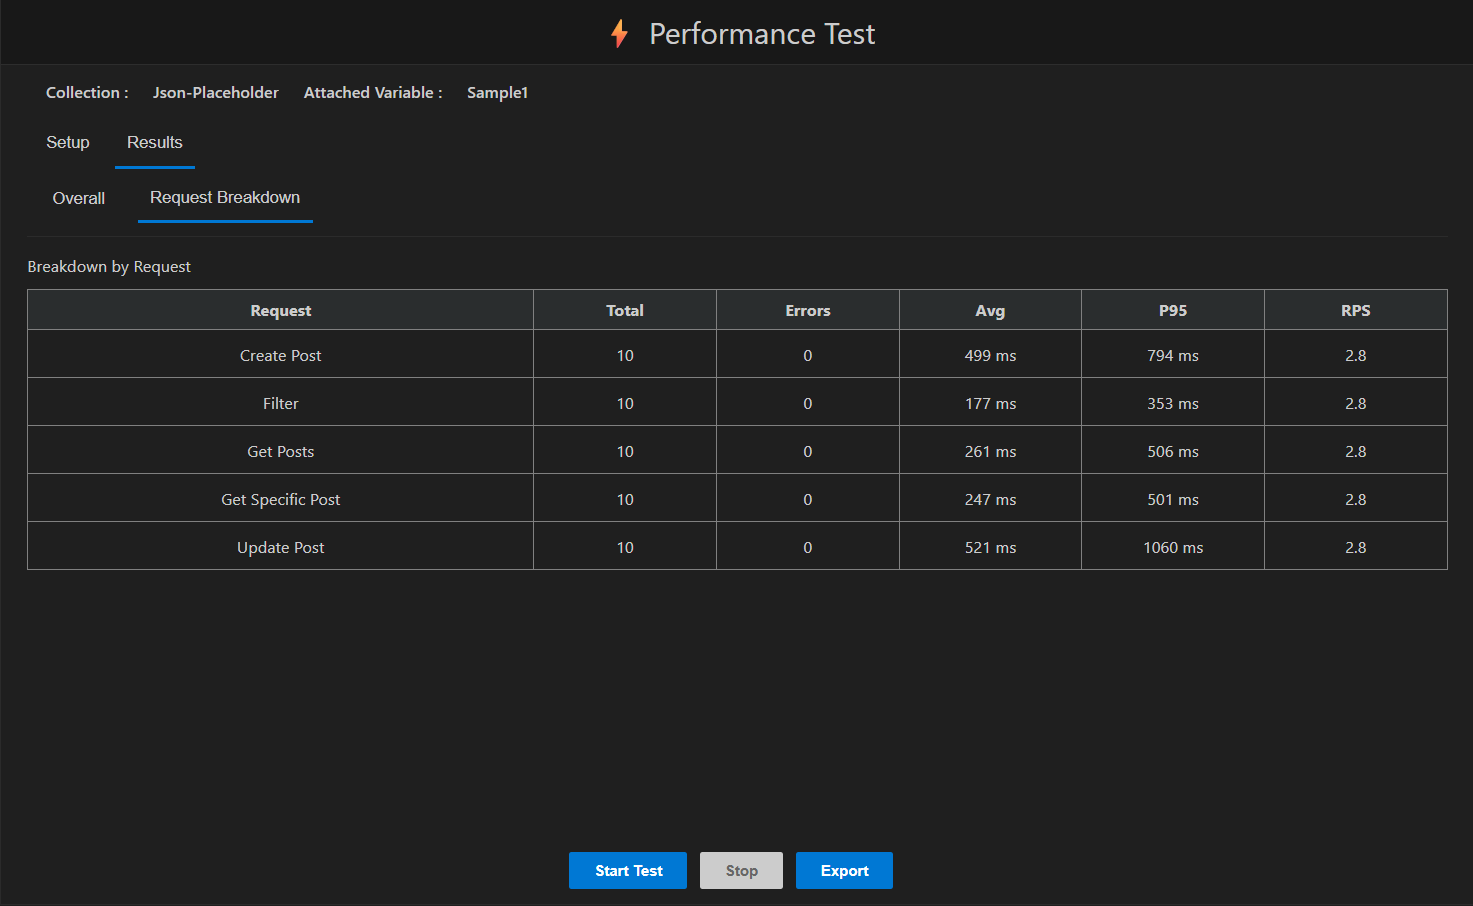1473x906 pixels.
Task: Export the test results
Action: point(844,870)
